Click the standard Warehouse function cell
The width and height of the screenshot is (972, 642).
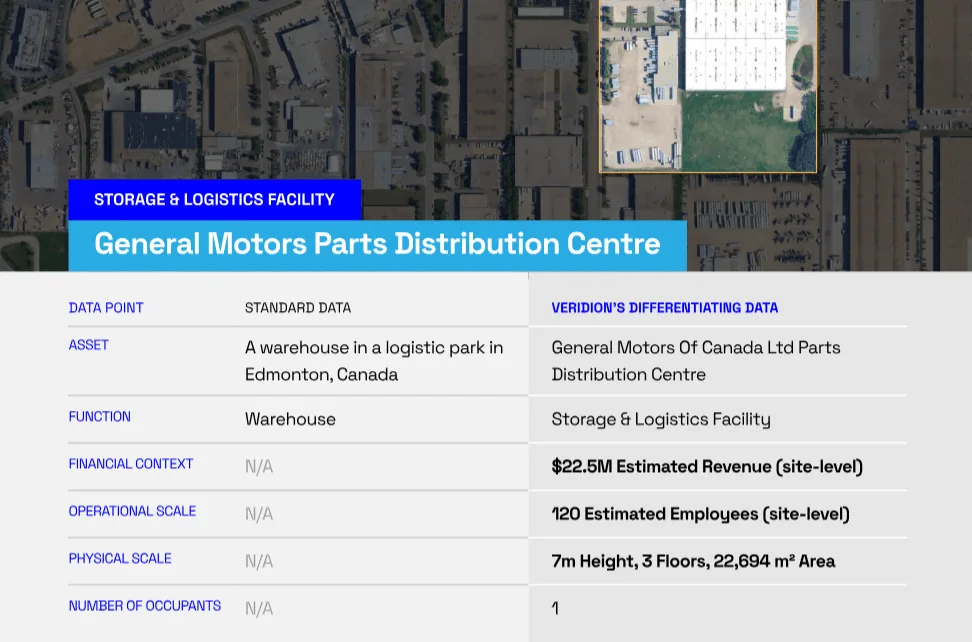pos(290,419)
